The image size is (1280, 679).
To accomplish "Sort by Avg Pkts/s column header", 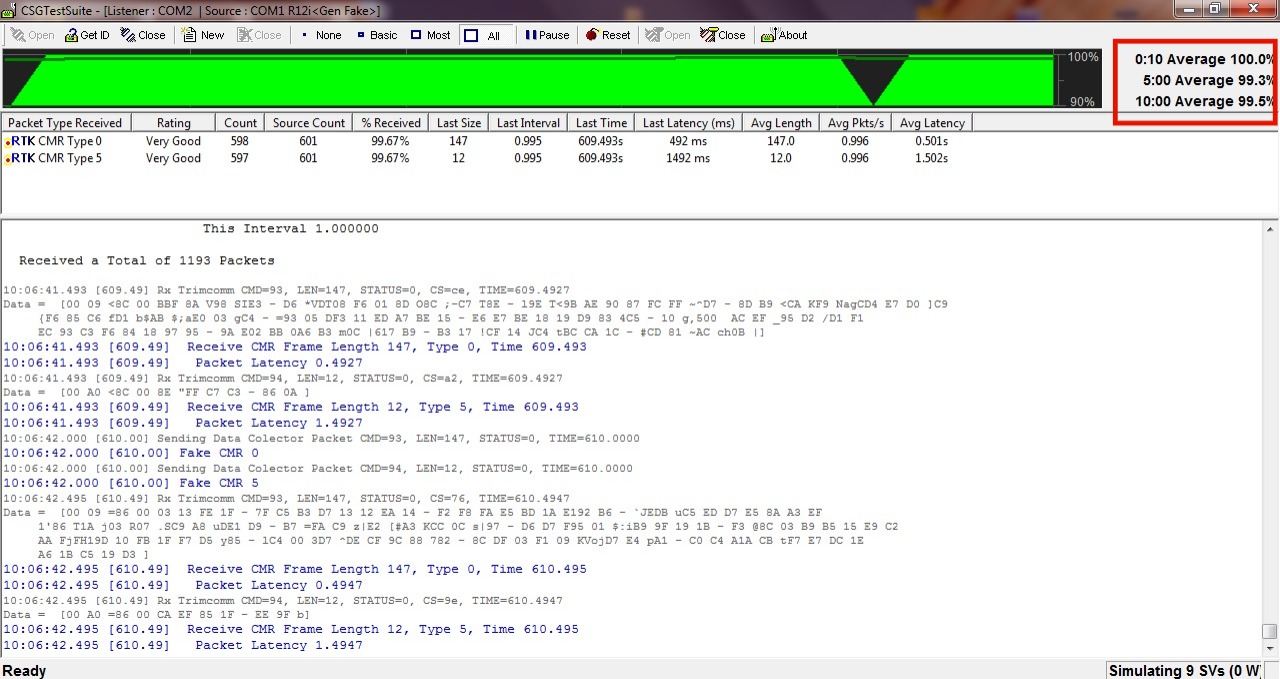I will [854, 123].
